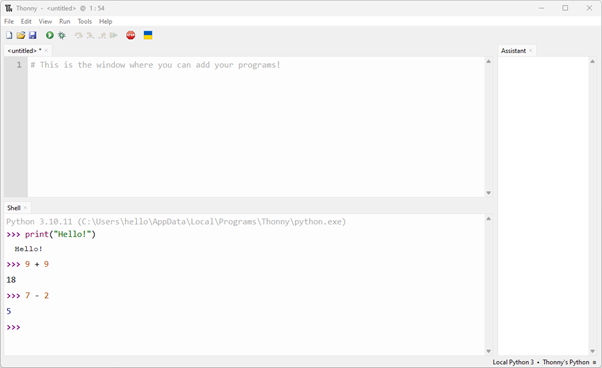602x368 pixels.
Task: Open the interpreter selector 'Local Python 3 • Thonny's Python'
Action: [x=544, y=362]
